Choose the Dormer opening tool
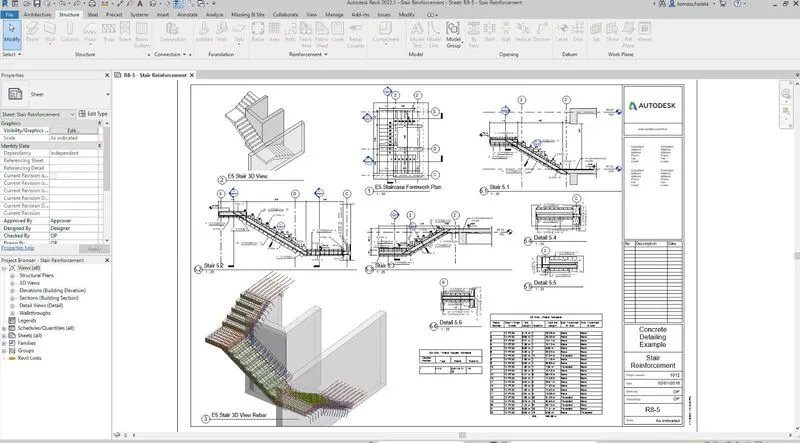The image size is (800, 443). (542, 32)
